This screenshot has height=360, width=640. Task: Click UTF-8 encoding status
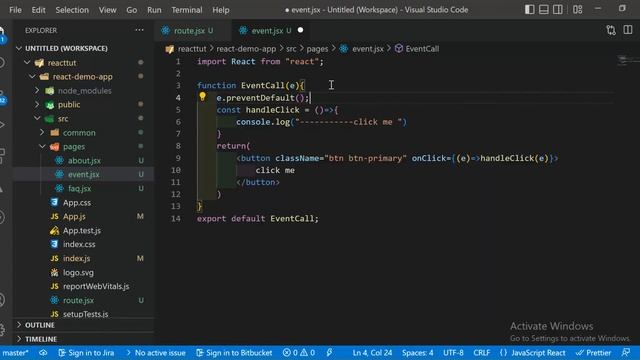[x=453, y=353]
